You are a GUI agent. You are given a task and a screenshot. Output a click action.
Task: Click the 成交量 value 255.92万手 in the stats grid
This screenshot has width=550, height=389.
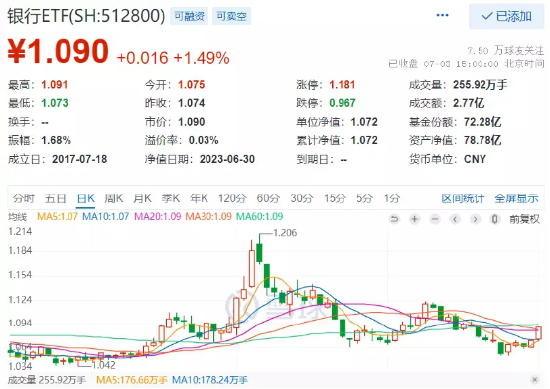pos(480,85)
